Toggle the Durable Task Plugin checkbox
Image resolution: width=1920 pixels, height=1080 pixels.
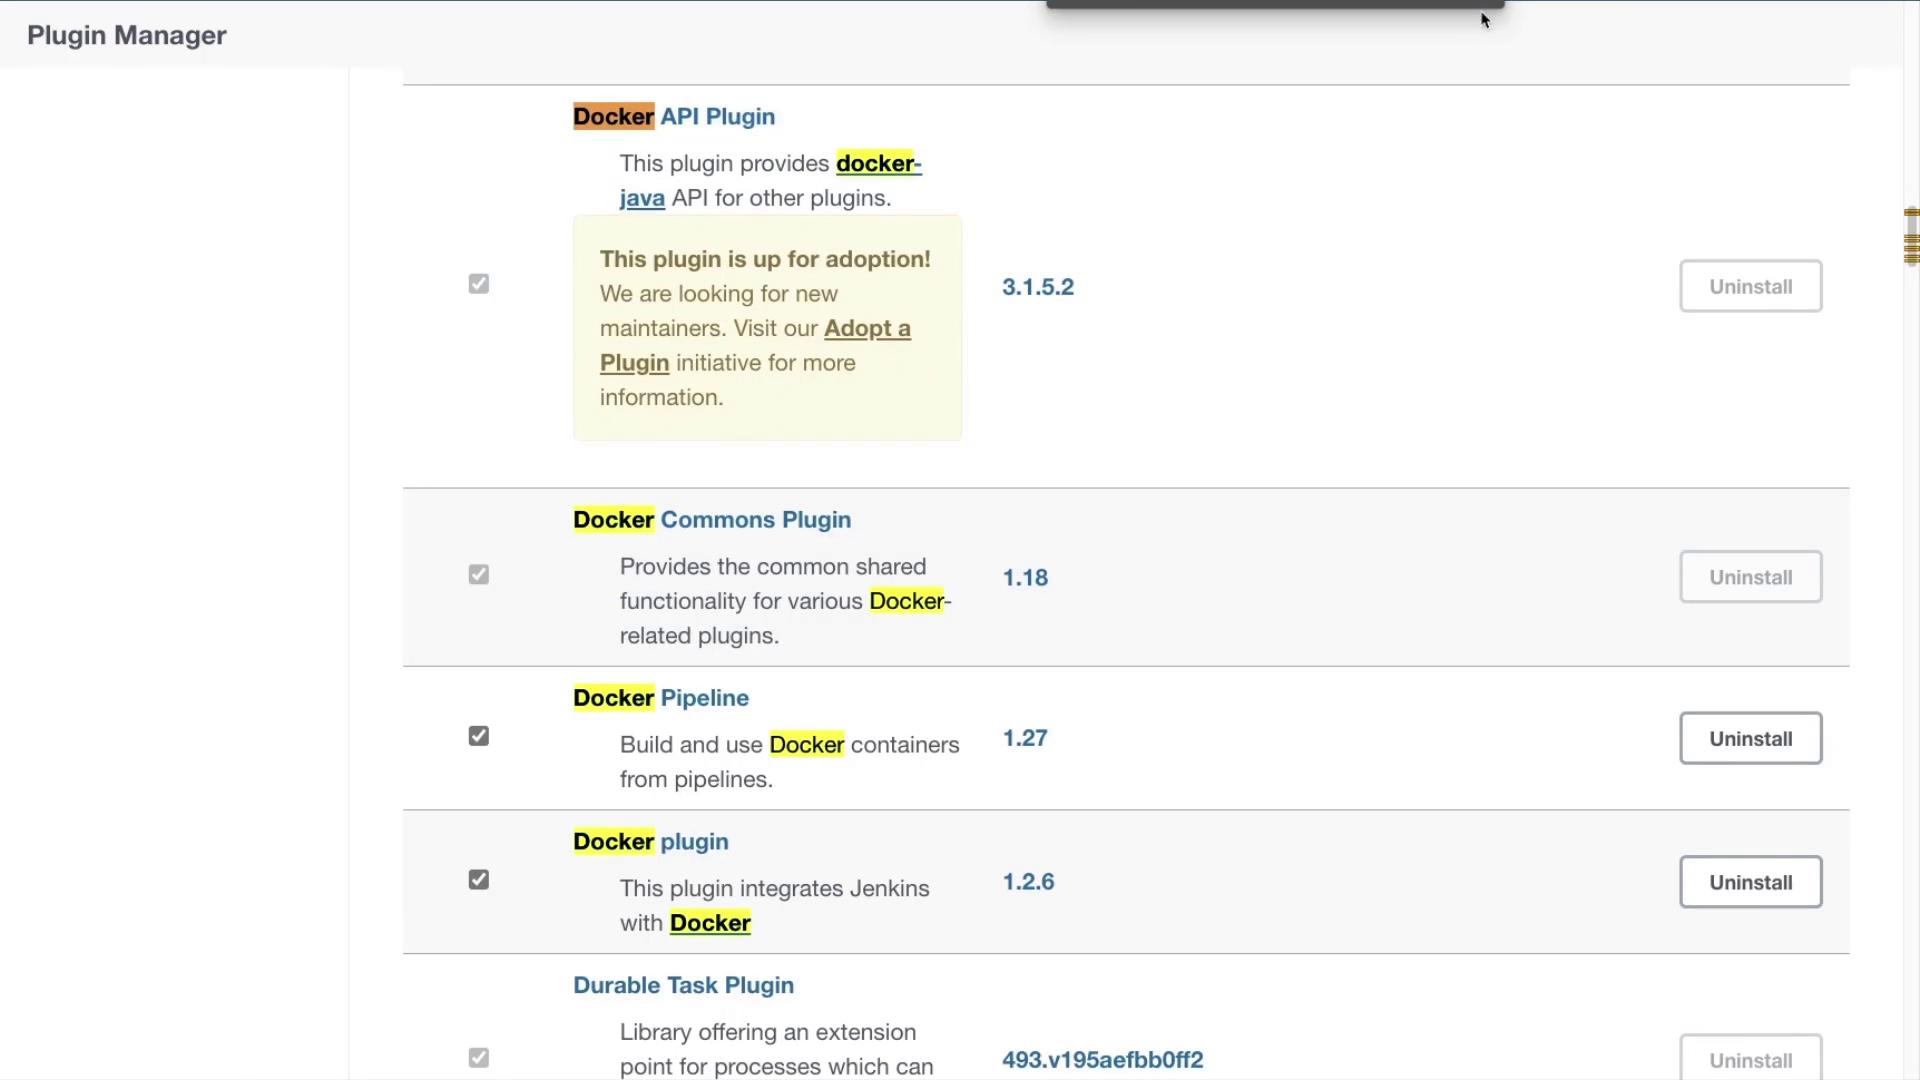tap(478, 1058)
